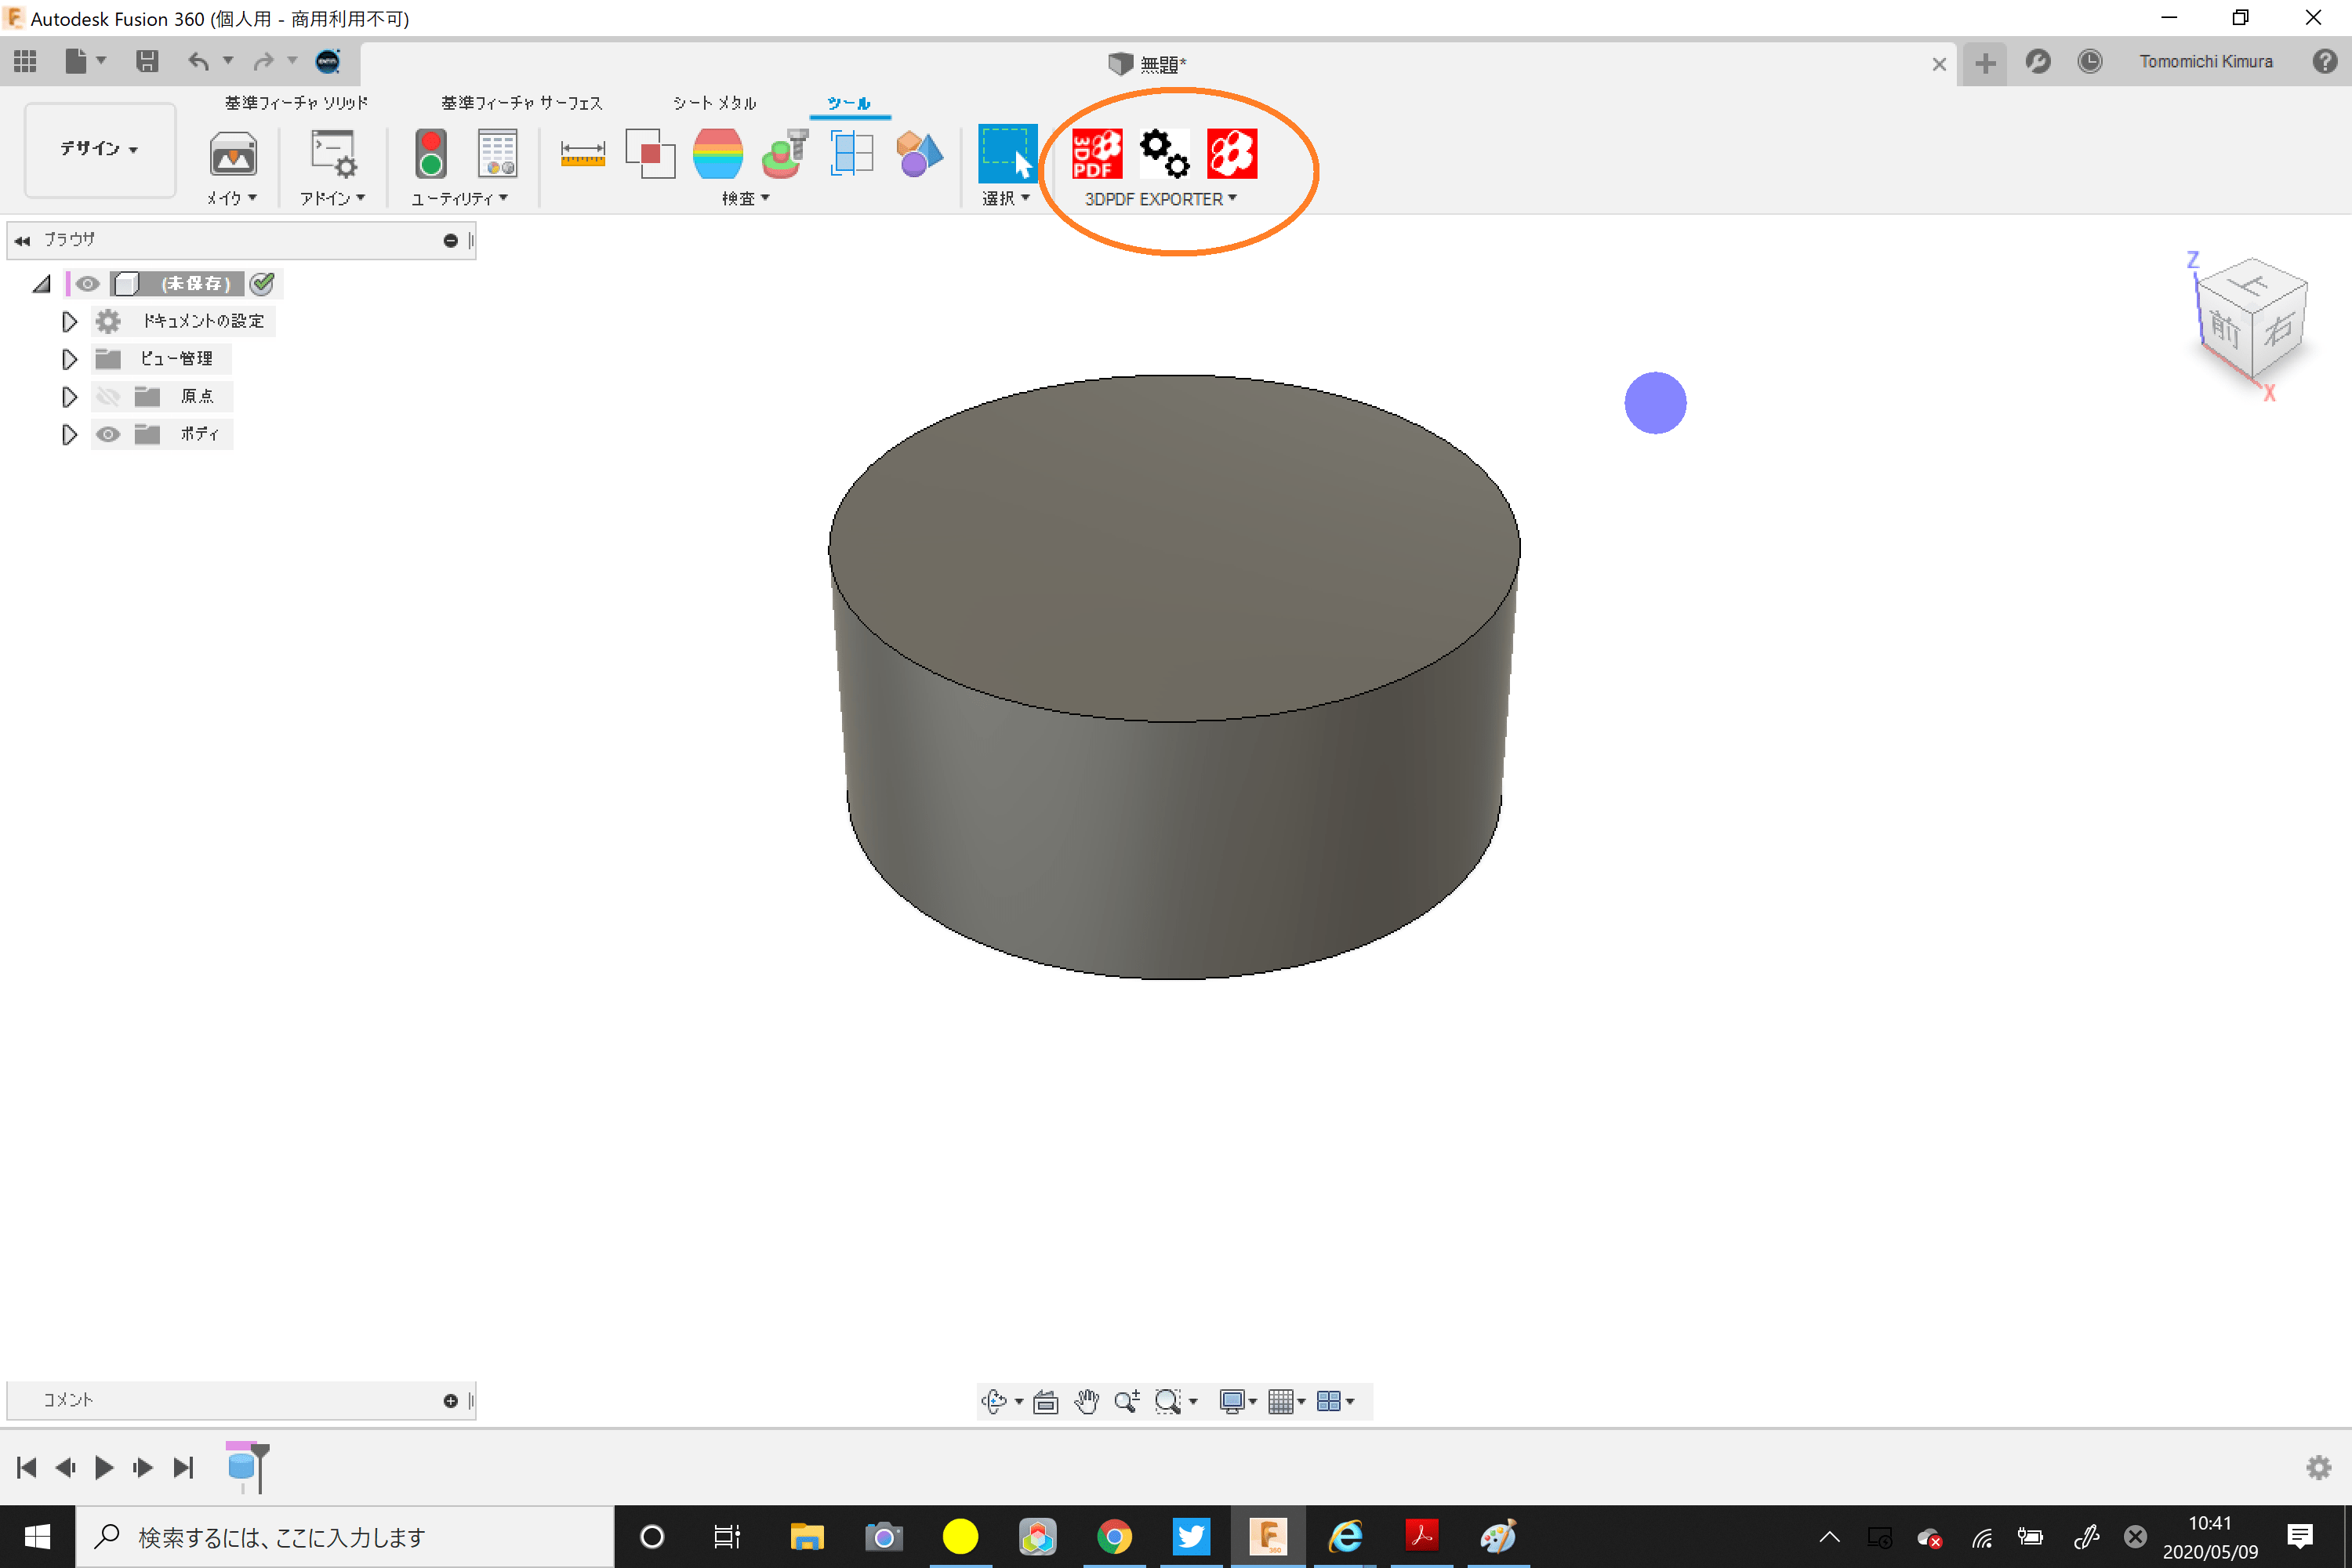Click the cylinder feature in timeline
This screenshot has height=1568, width=2352.
241,1467
